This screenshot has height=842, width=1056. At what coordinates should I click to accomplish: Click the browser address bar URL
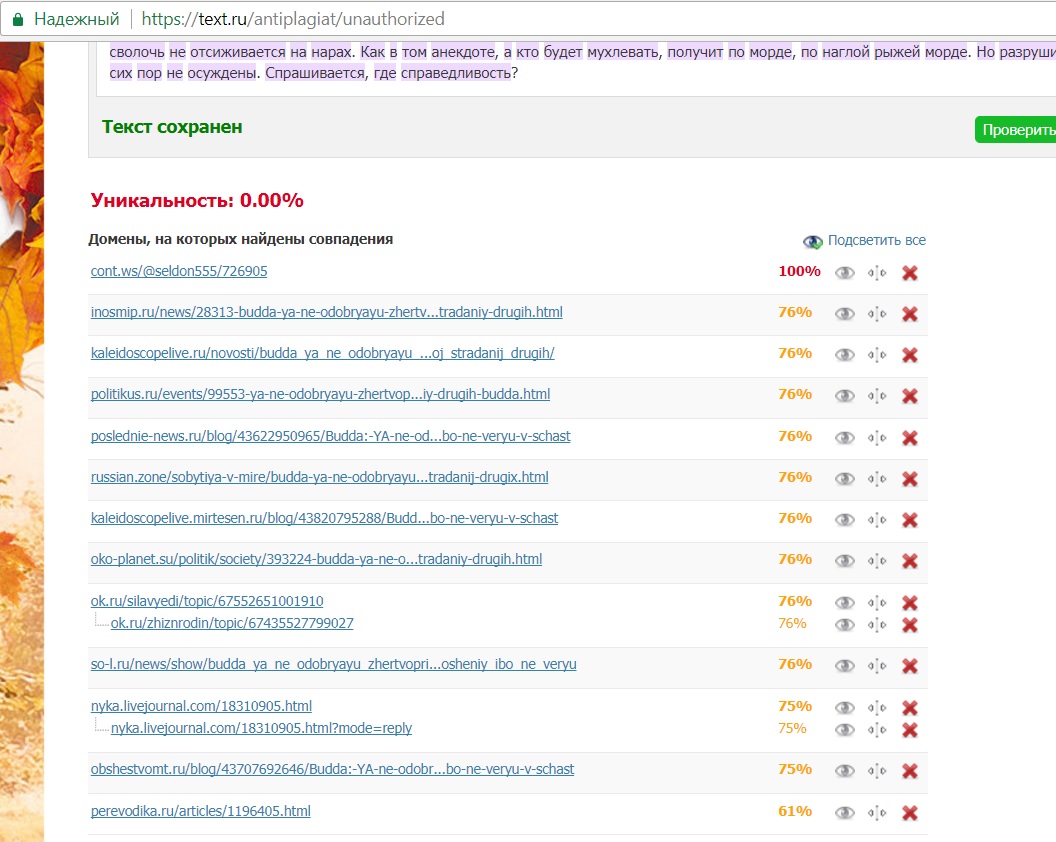coord(293,19)
